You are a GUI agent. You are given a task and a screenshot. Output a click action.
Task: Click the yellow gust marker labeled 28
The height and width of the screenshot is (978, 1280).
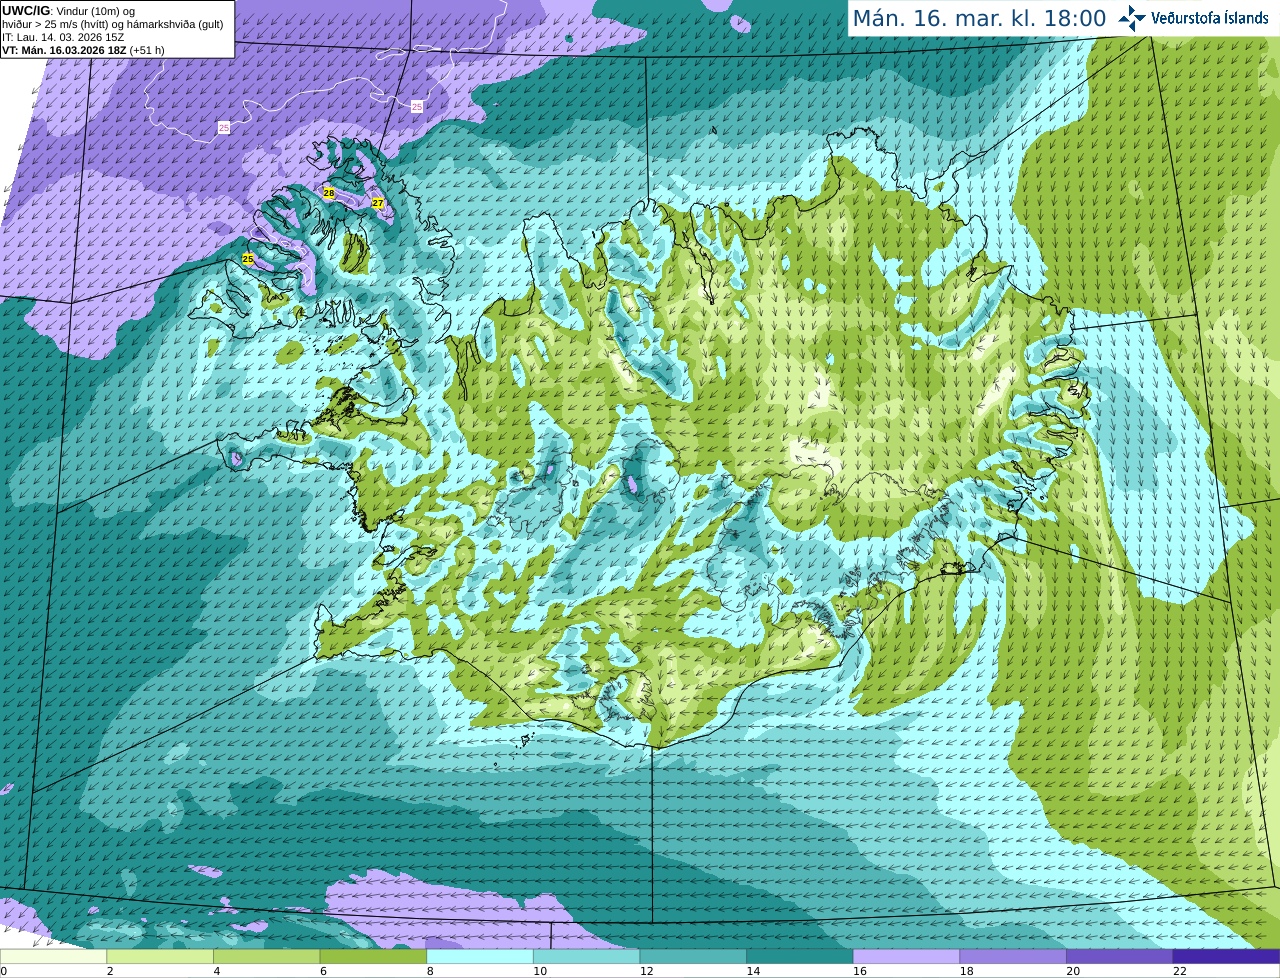329,192
